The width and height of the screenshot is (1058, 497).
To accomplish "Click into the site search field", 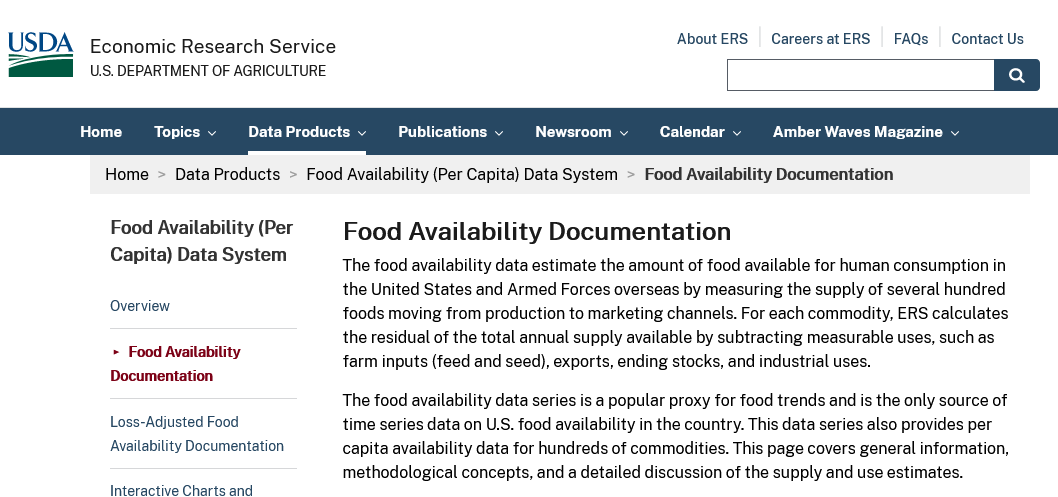I will click(x=860, y=75).
